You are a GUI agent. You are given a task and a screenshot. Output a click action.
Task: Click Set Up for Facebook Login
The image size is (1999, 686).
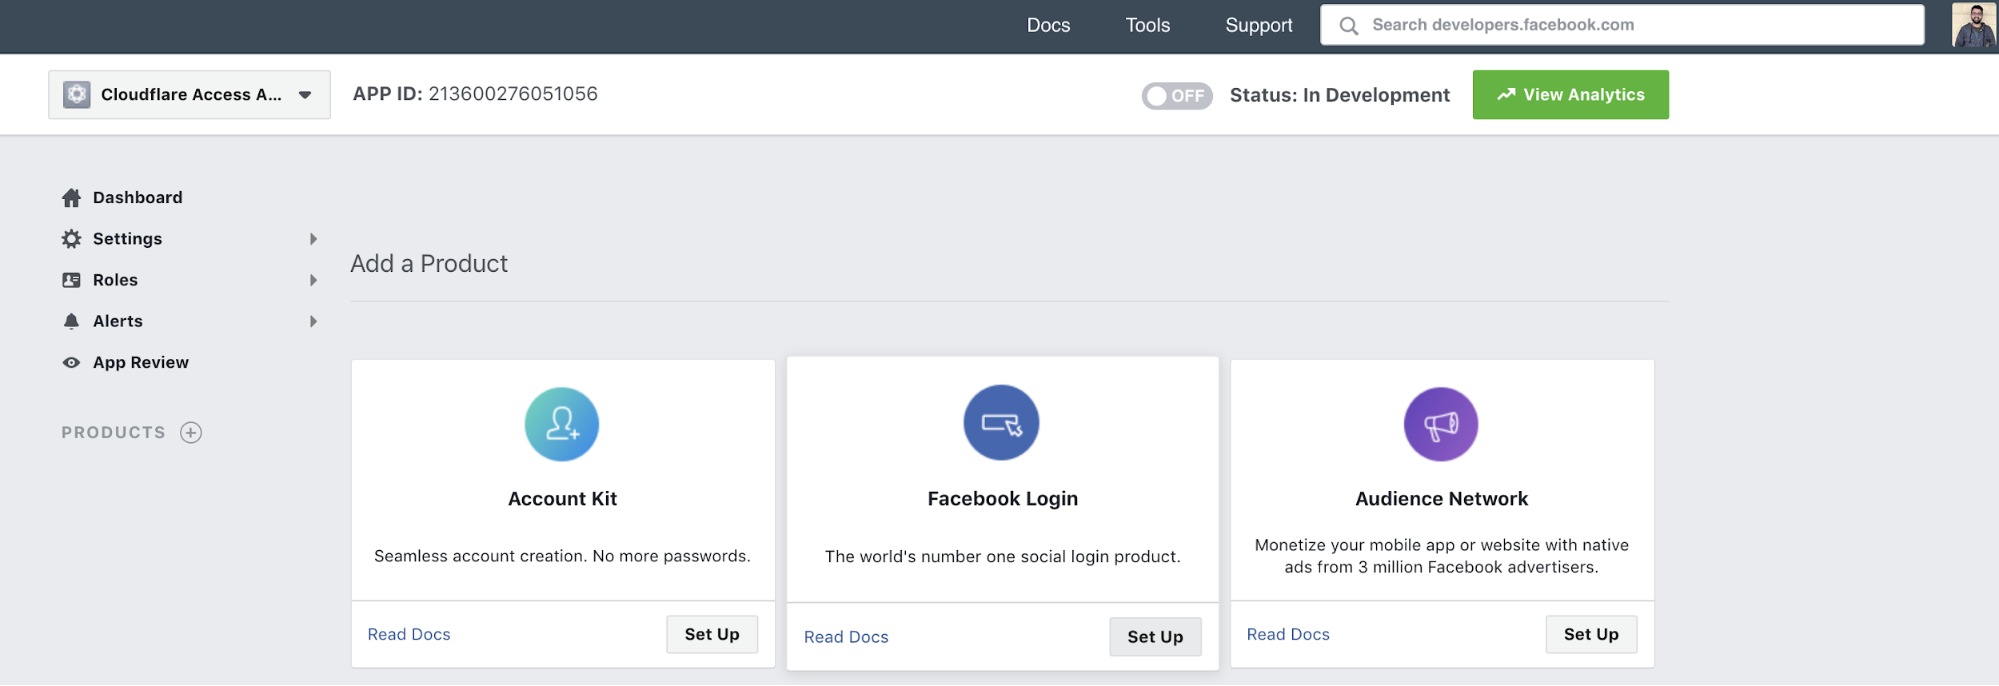point(1155,637)
